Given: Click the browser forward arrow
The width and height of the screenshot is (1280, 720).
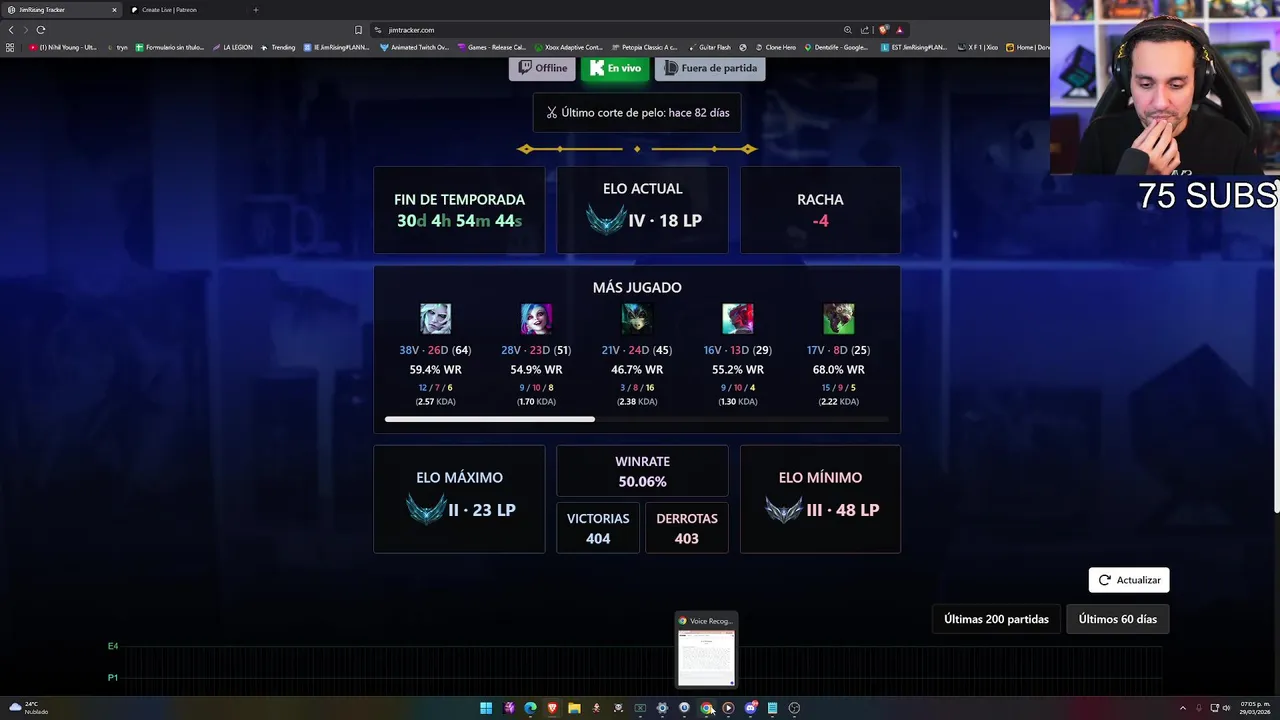Looking at the screenshot, I should 26,30.
